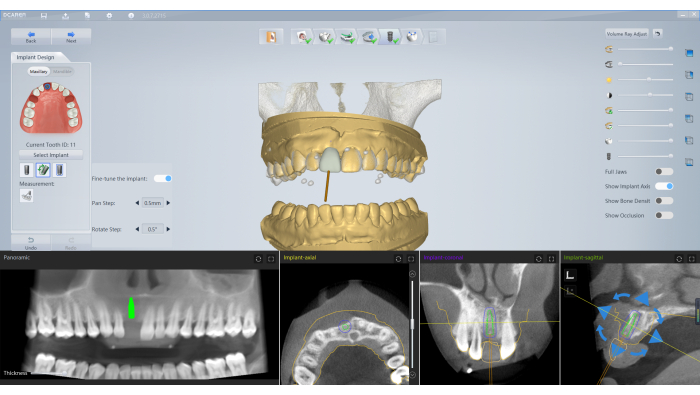Increase the Rotate Step value
The height and width of the screenshot is (395, 700).
point(168,229)
